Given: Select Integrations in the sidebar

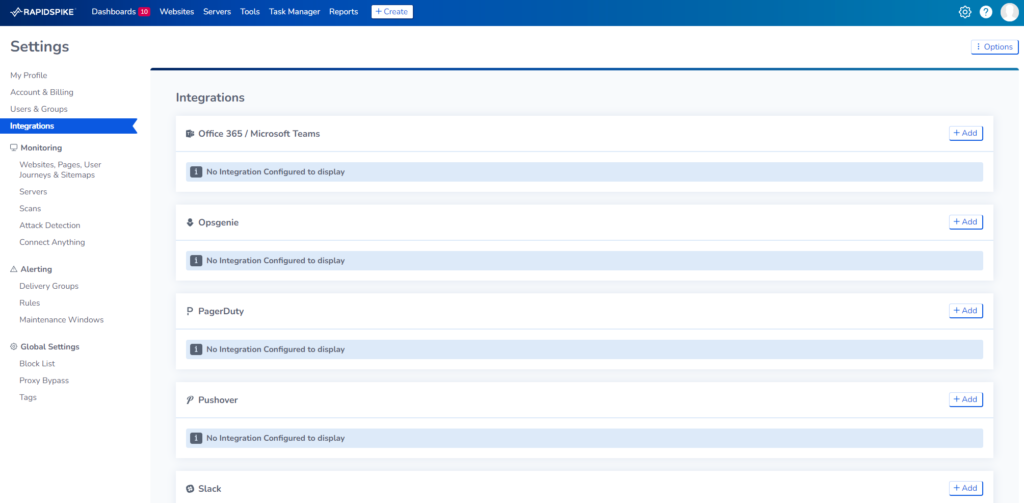Looking at the screenshot, I should coord(69,126).
